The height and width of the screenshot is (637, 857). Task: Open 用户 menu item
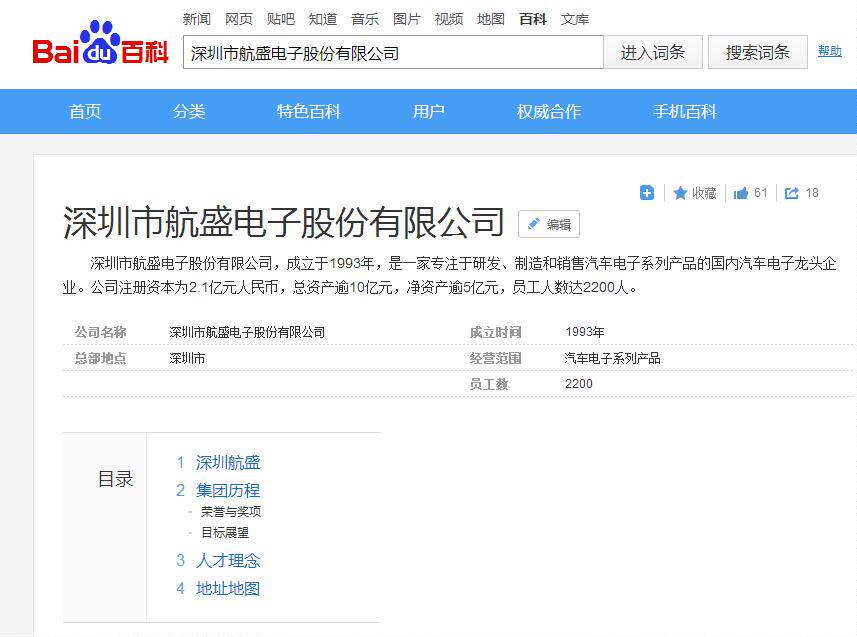click(x=428, y=112)
